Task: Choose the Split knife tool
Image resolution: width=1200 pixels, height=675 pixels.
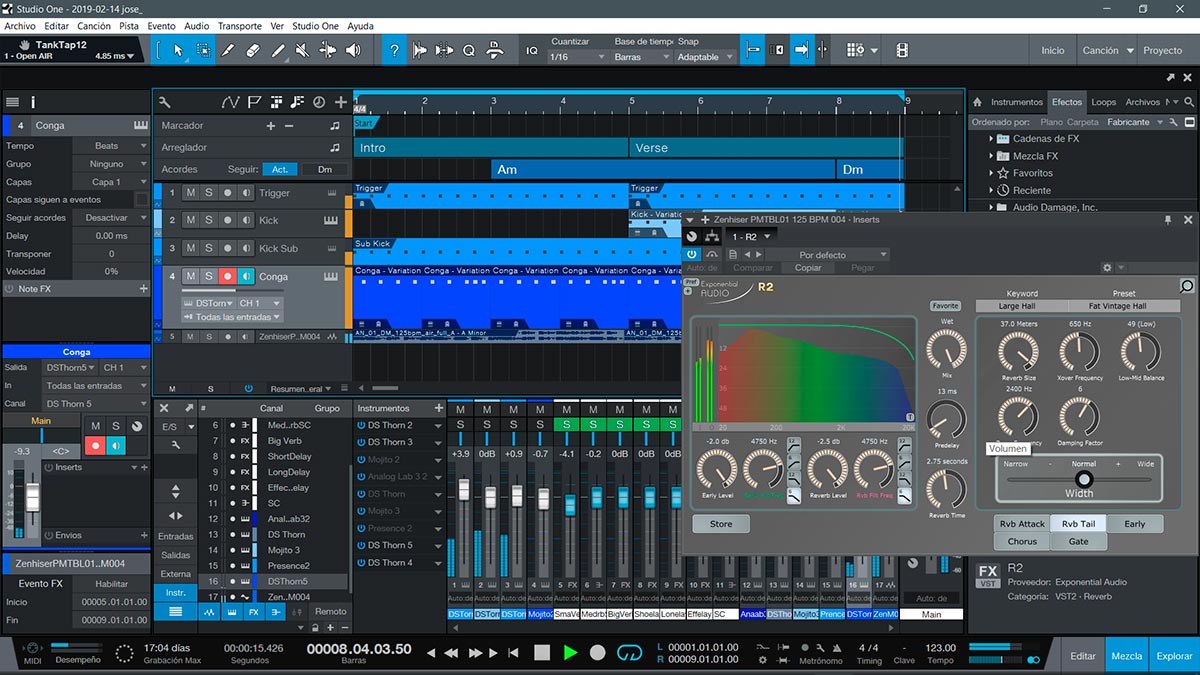Action: point(229,50)
